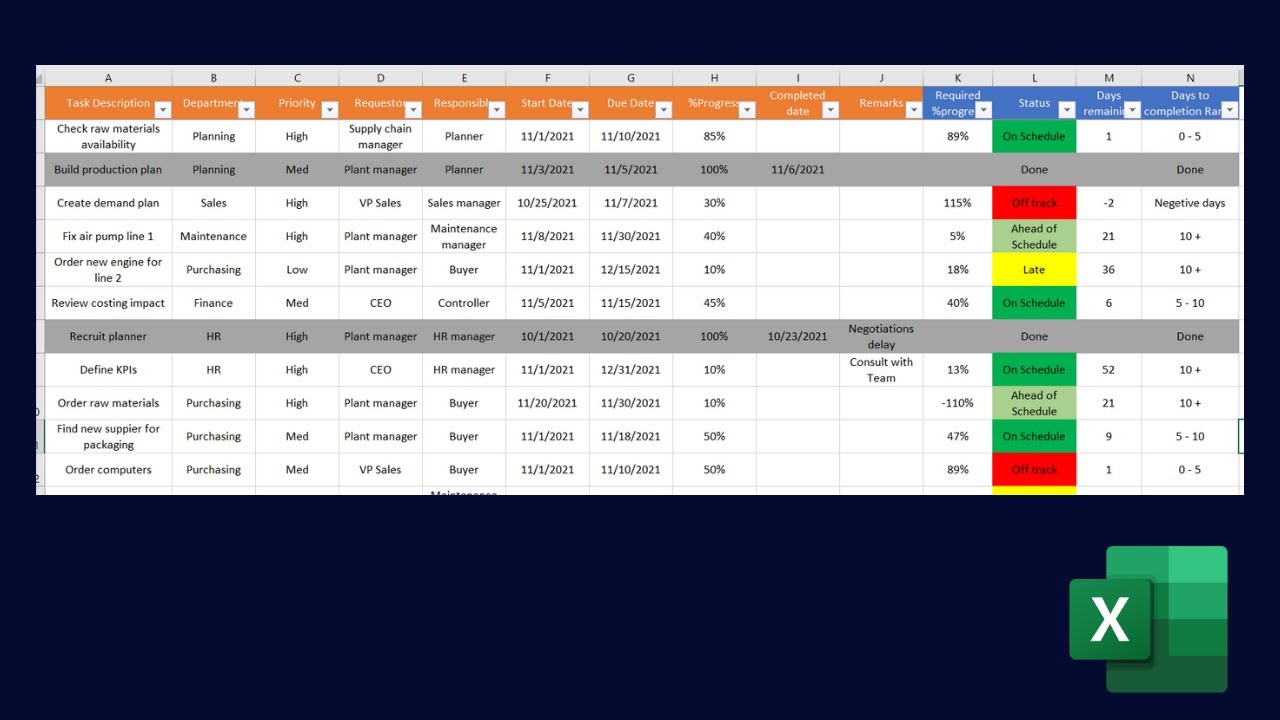The height and width of the screenshot is (720, 1280).
Task: Open the Required %progress filter dropdown
Action: 983,110
